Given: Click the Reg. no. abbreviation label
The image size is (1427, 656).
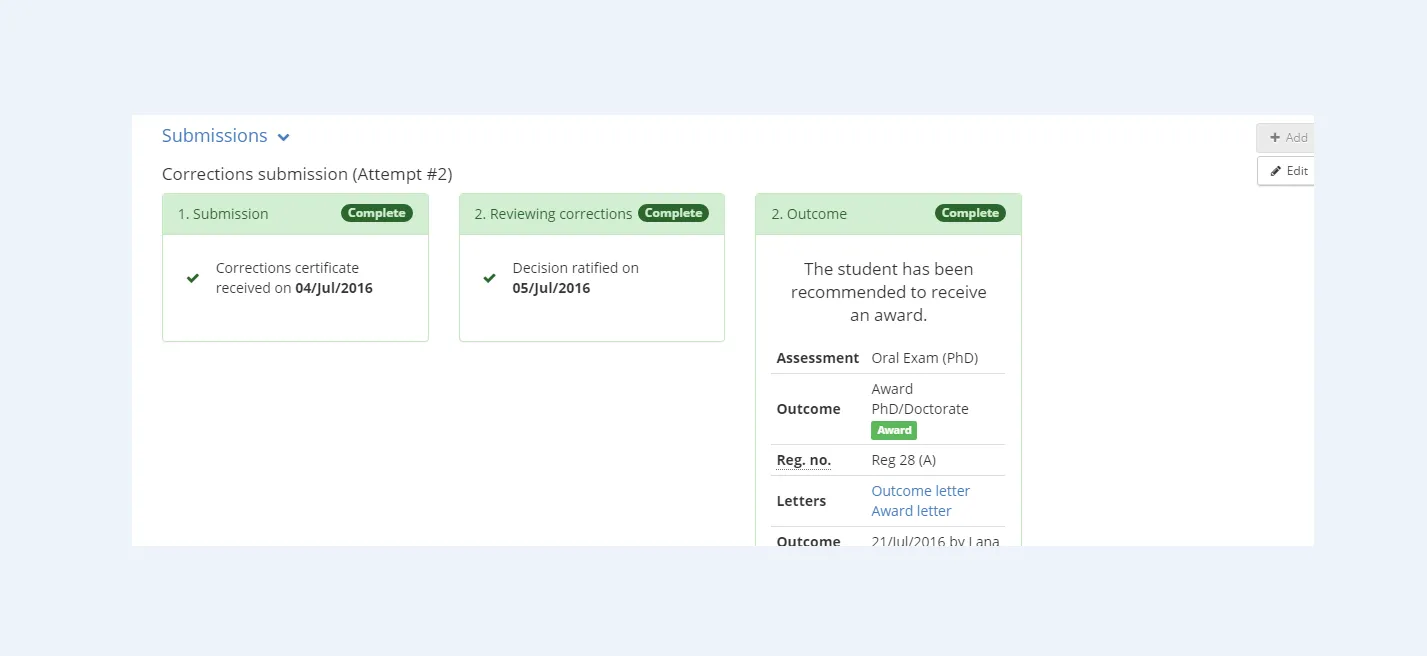Looking at the screenshot, I should [x=803, y=460].
